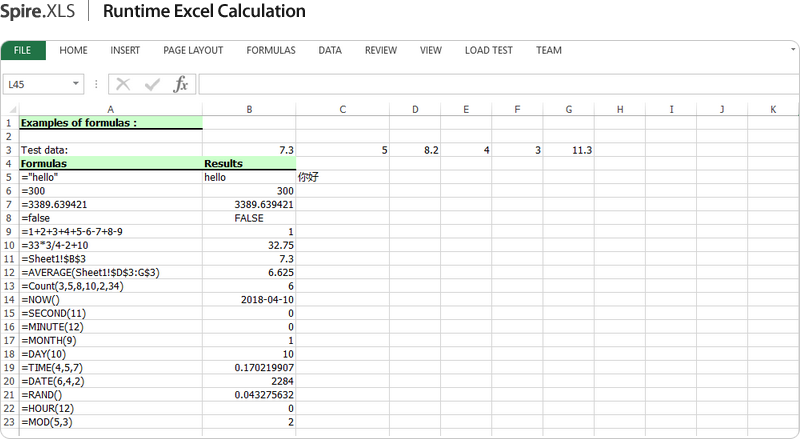The image size is (800, 440).
Task: Click the Insert Function fx icon
Action: [181, 85]
